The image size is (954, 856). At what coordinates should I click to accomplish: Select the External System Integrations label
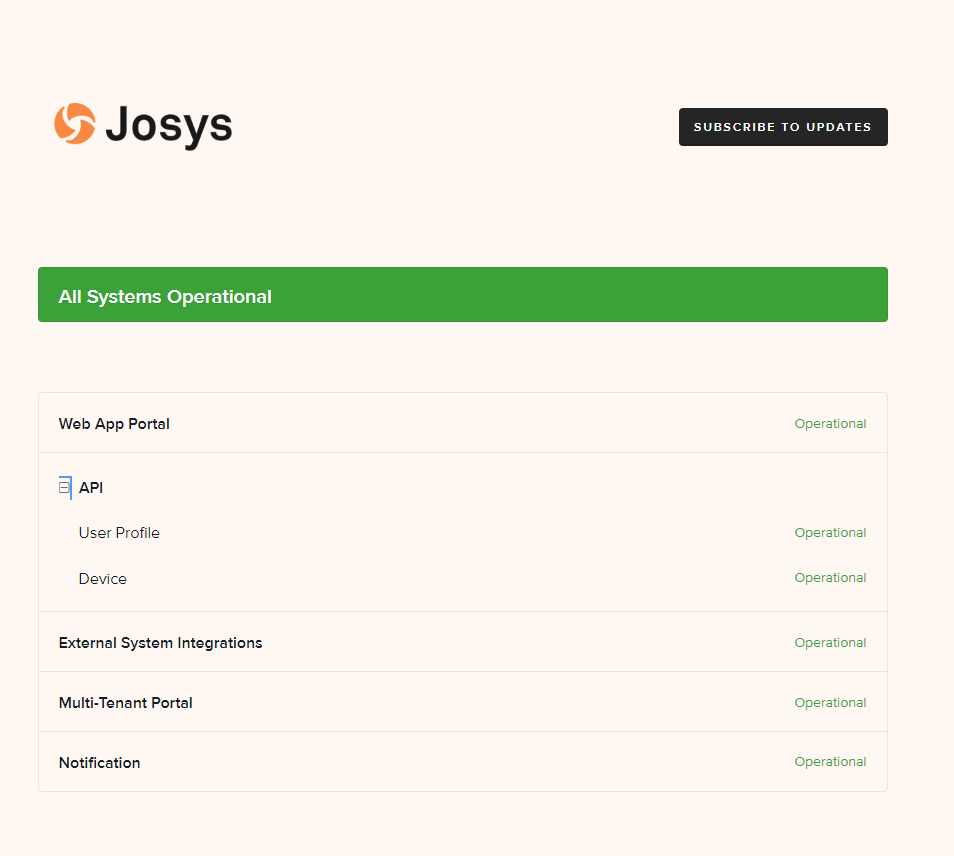(x=160, y=643)
